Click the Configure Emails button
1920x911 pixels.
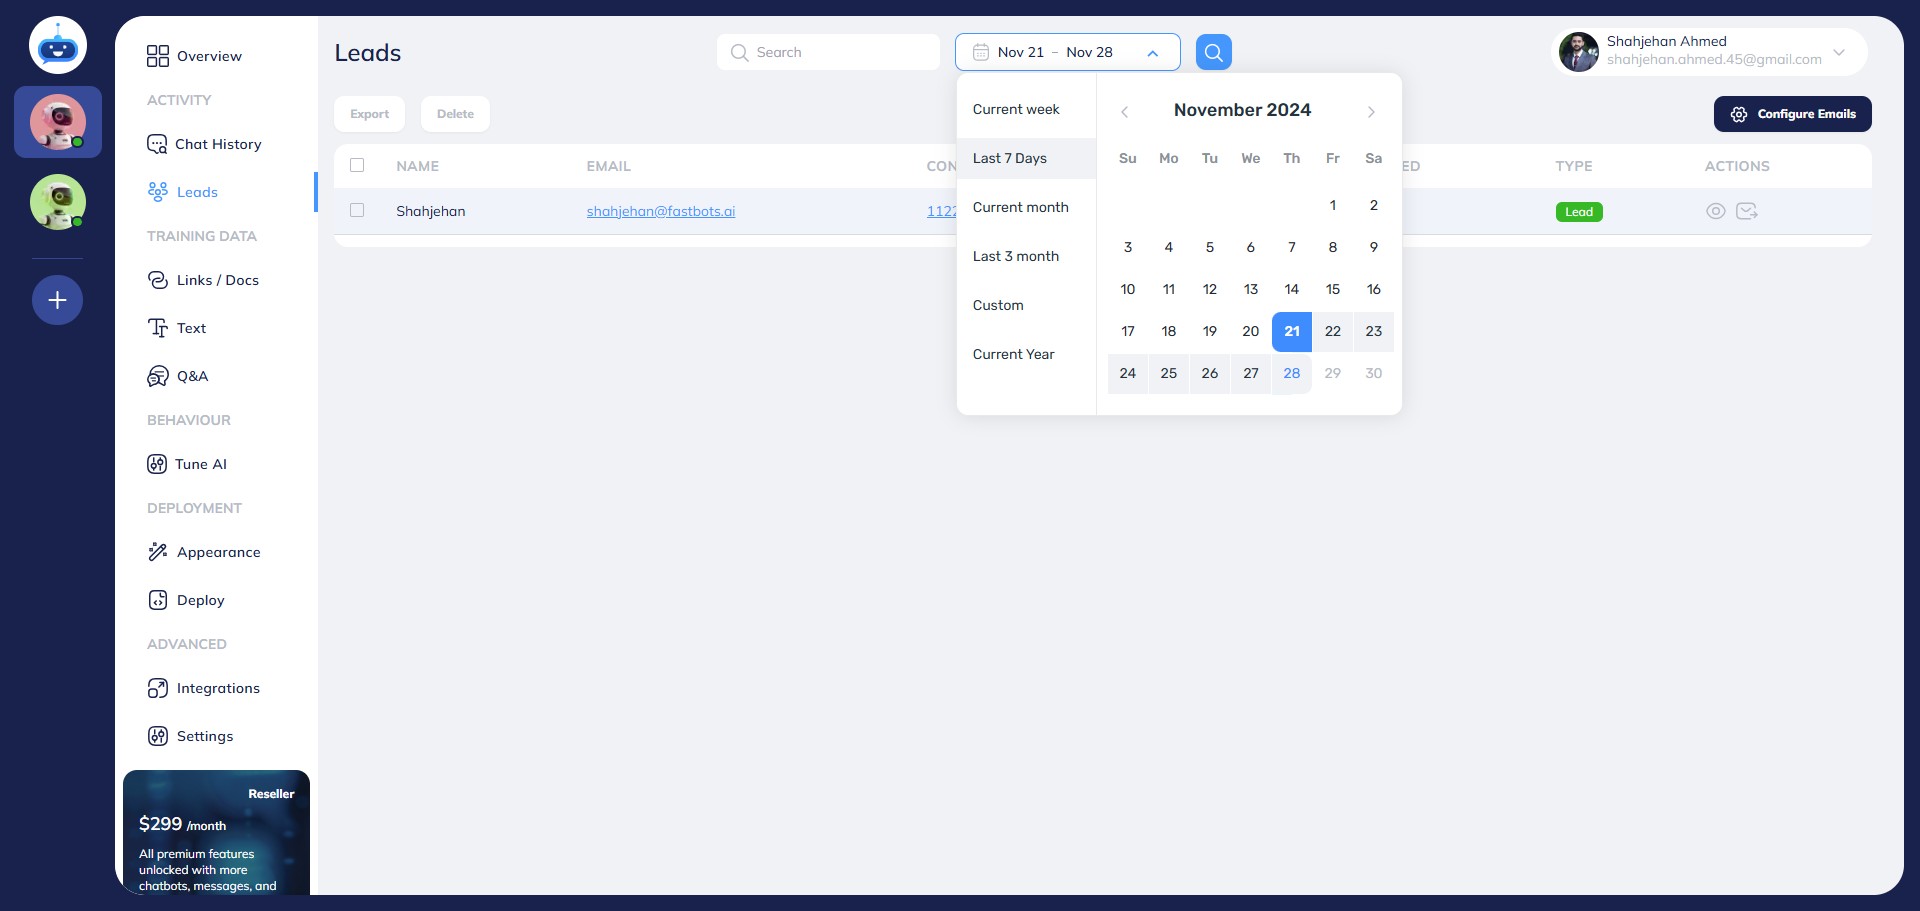tap(1792, 114)
